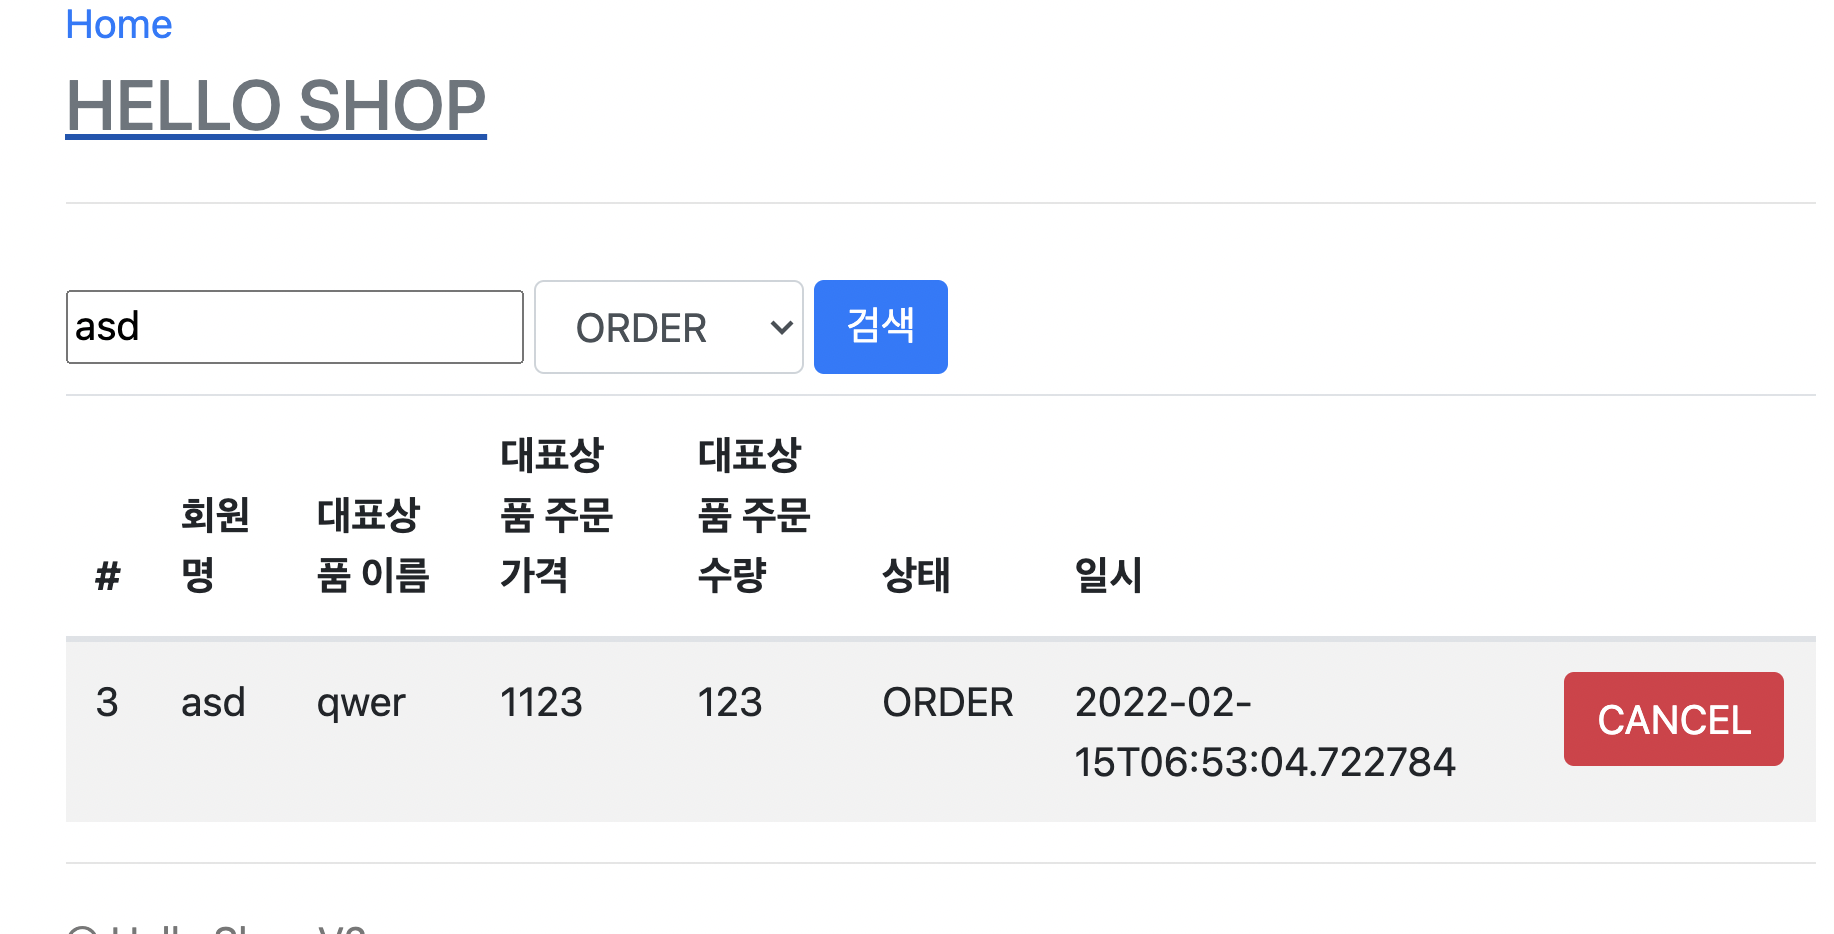
Task: Click the ORDER status cell in the table row
Action: pyautogui.click(x=948, y=702)
